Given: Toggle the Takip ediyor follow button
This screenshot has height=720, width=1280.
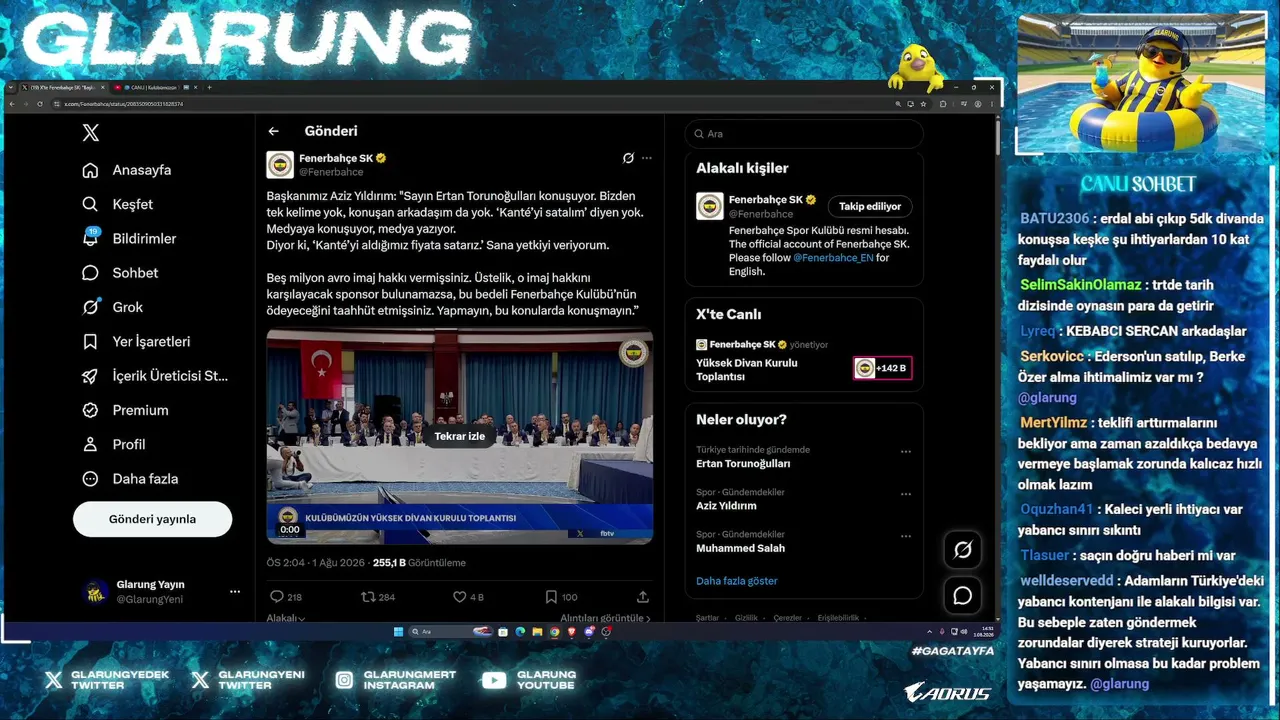Looking at the screenshot, I should 870,206.
